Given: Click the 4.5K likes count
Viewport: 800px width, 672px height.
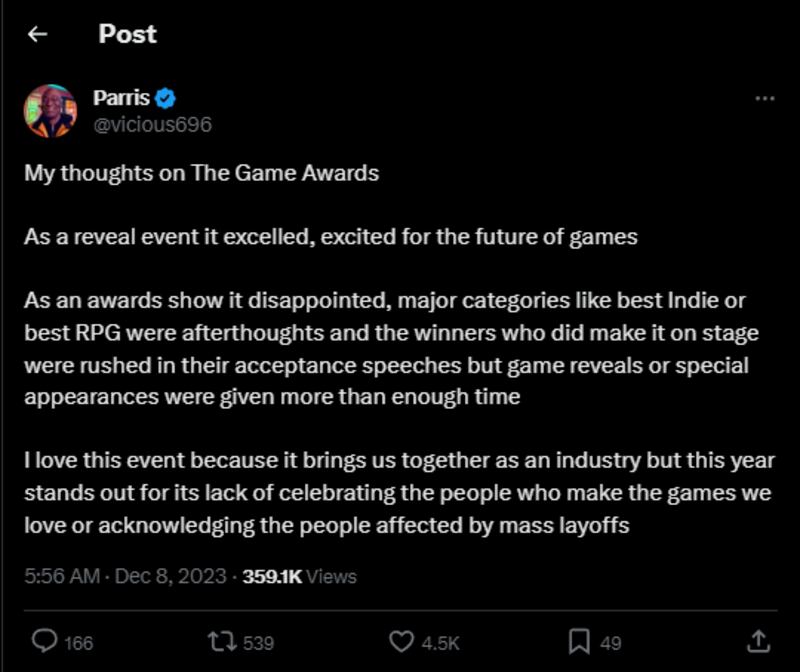Looking at the screenshot, I should [x=438, y=642].
